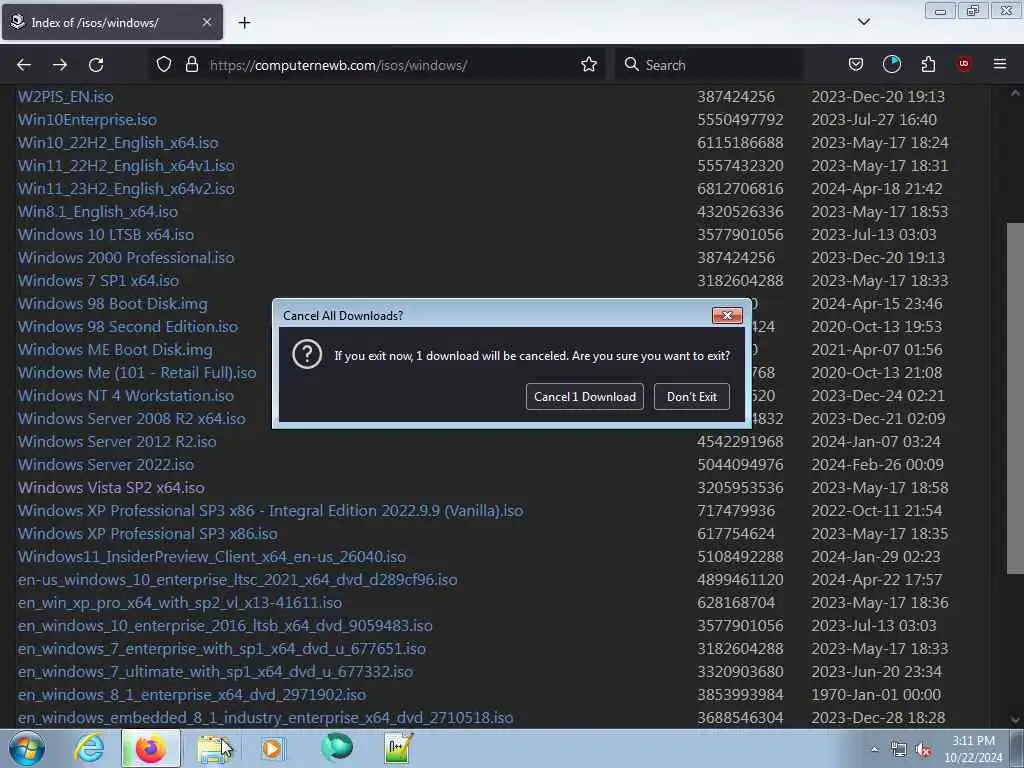Open the Extensions puzzle icon

click(x=928, y=65)
